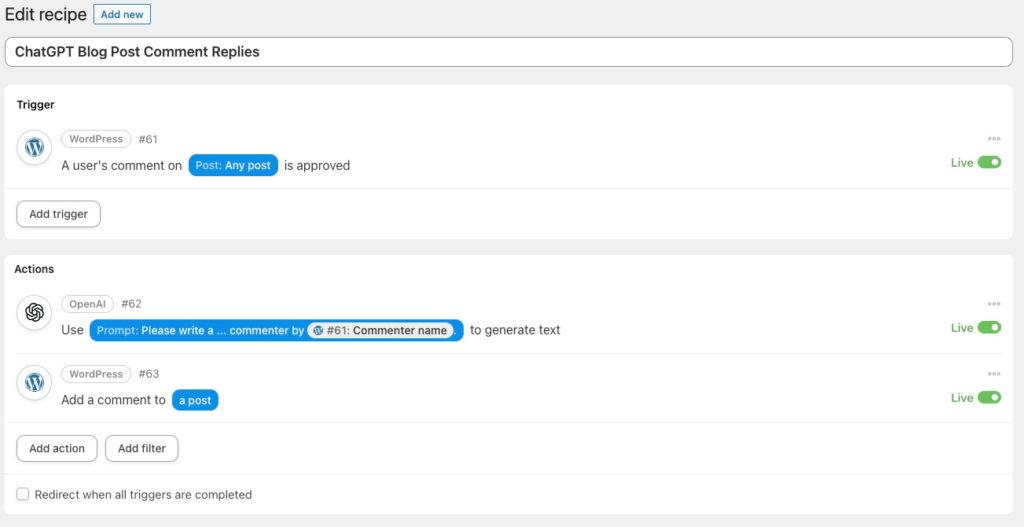Disable the Live switch on OpenAI action
This screenshot has width=1024, height=527.
pos(989,328)
